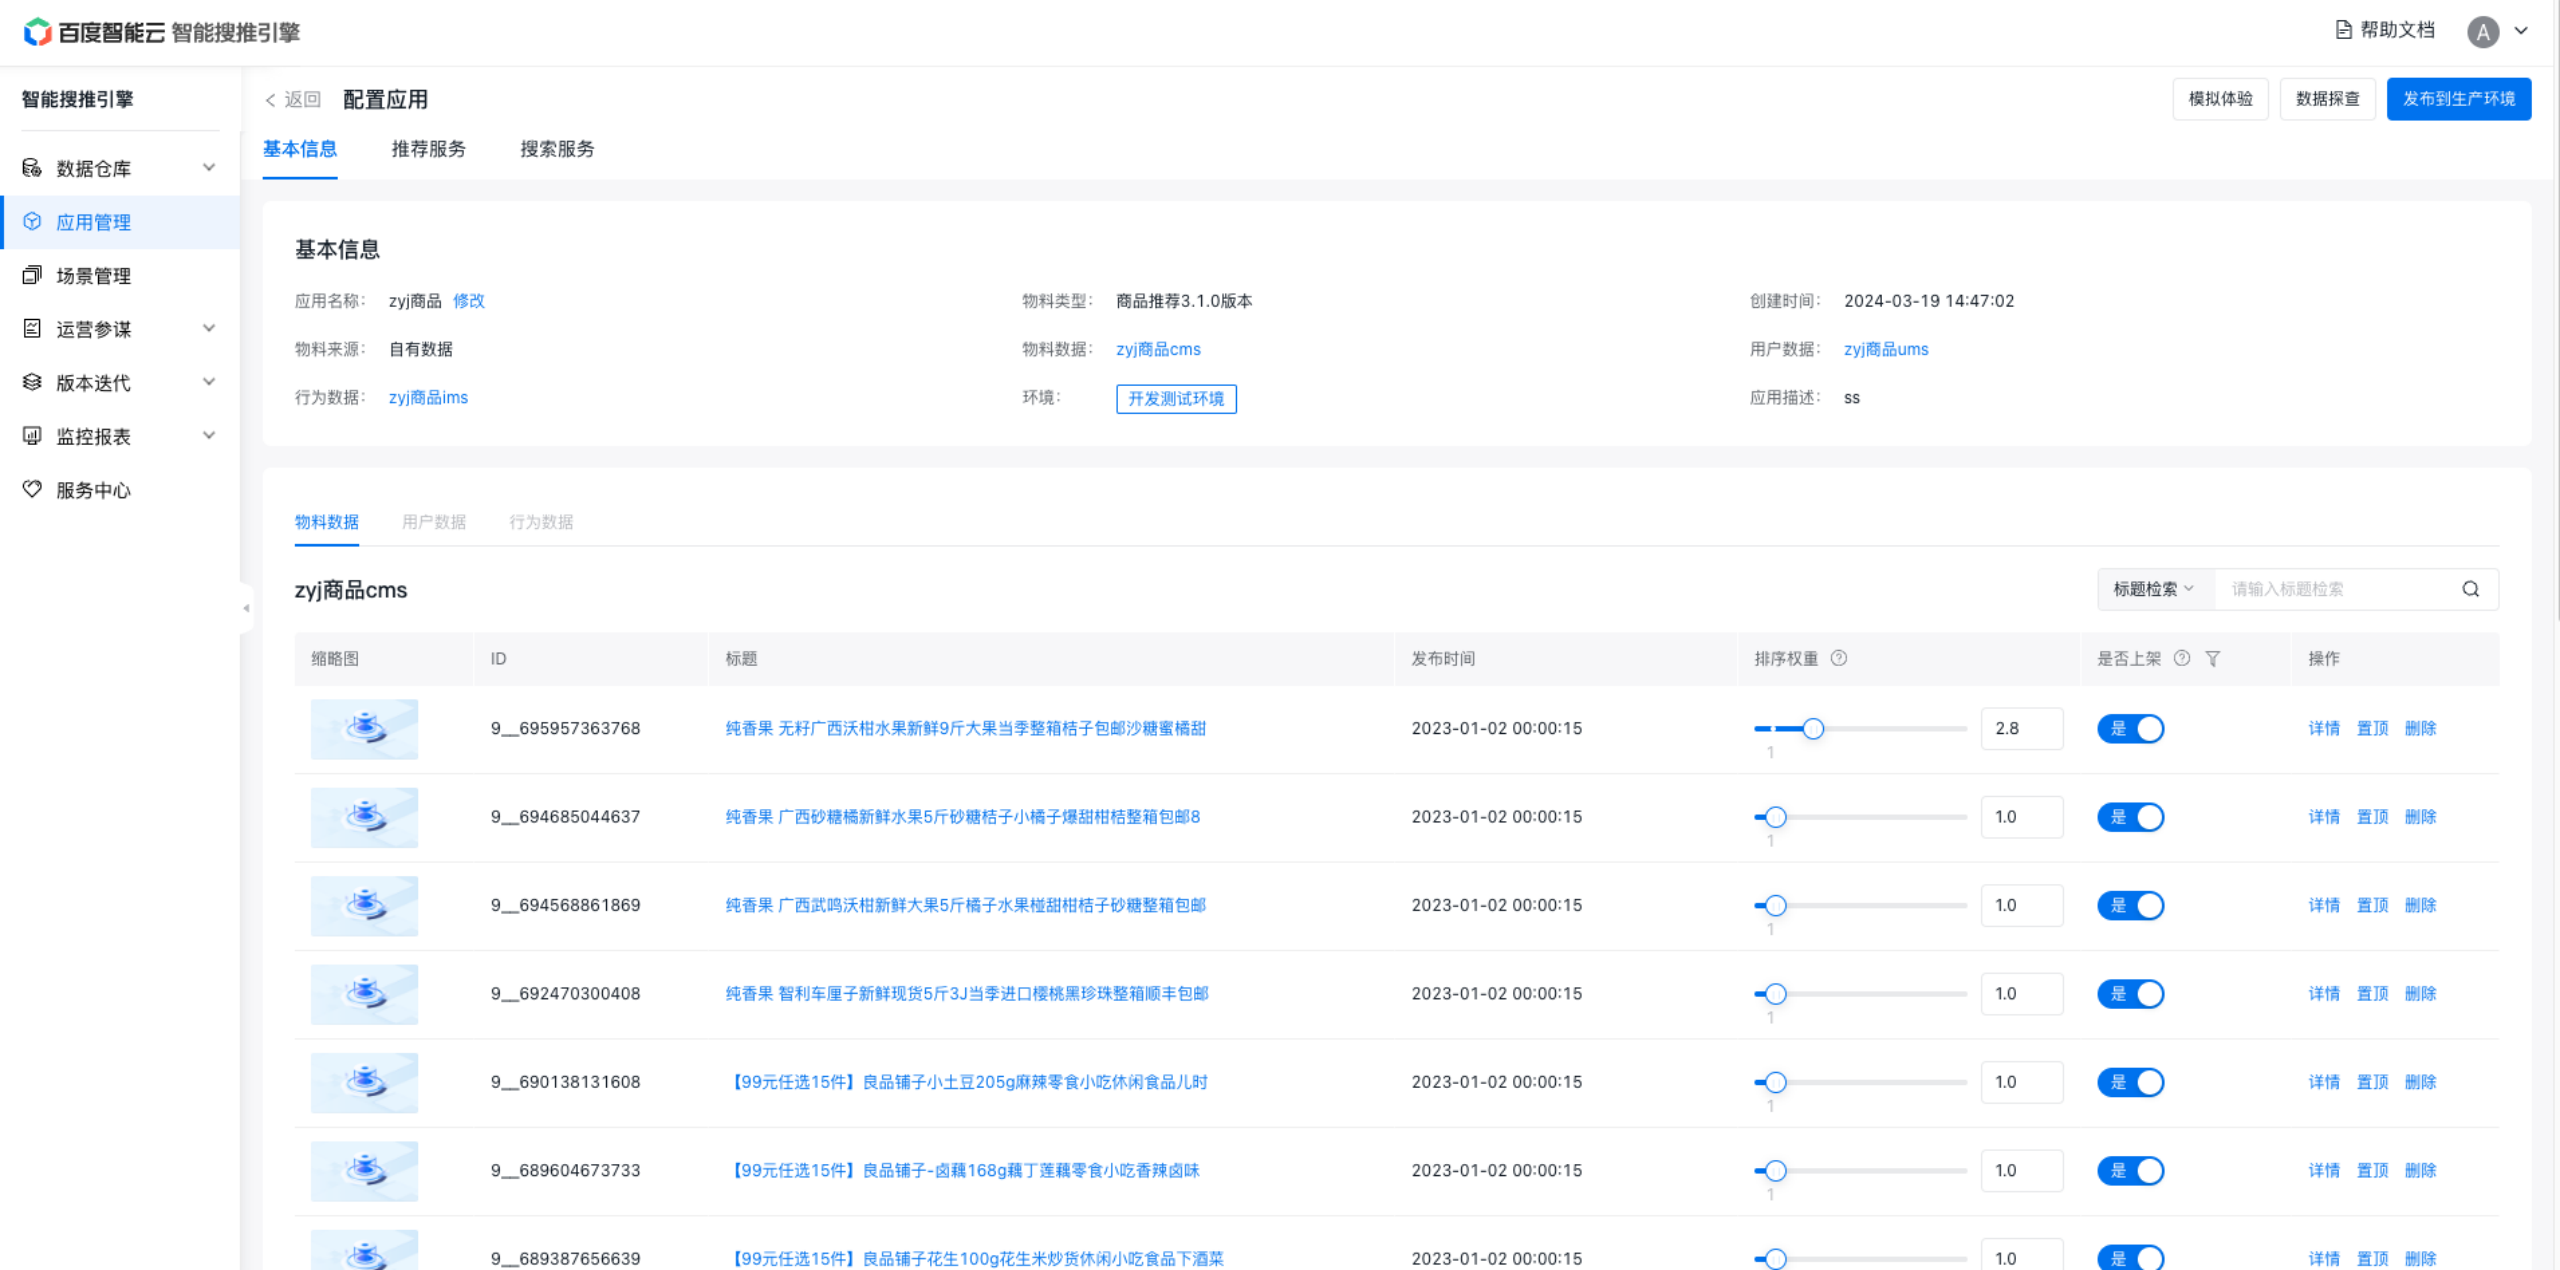The image size is (2560, 1270).
Task: Open the zyj商品ums user data link
Action: (x=1886, y=349)
